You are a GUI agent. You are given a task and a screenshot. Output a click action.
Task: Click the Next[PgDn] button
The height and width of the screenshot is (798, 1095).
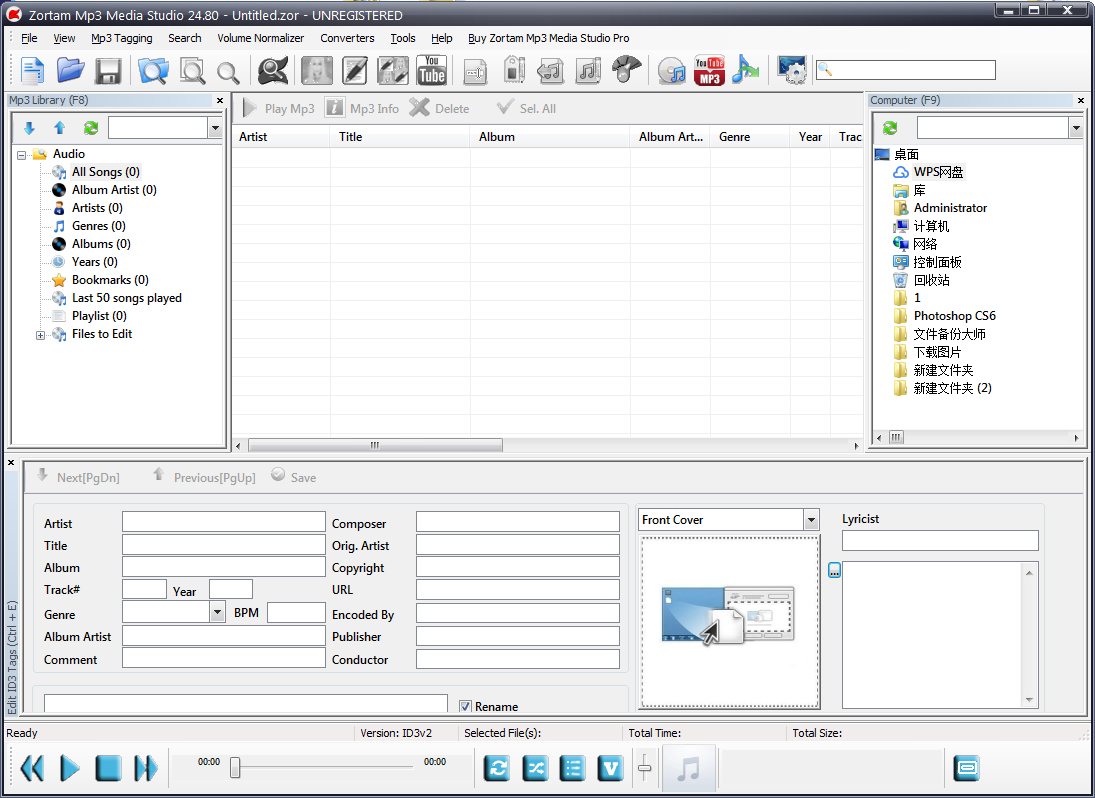pos(78,477)
